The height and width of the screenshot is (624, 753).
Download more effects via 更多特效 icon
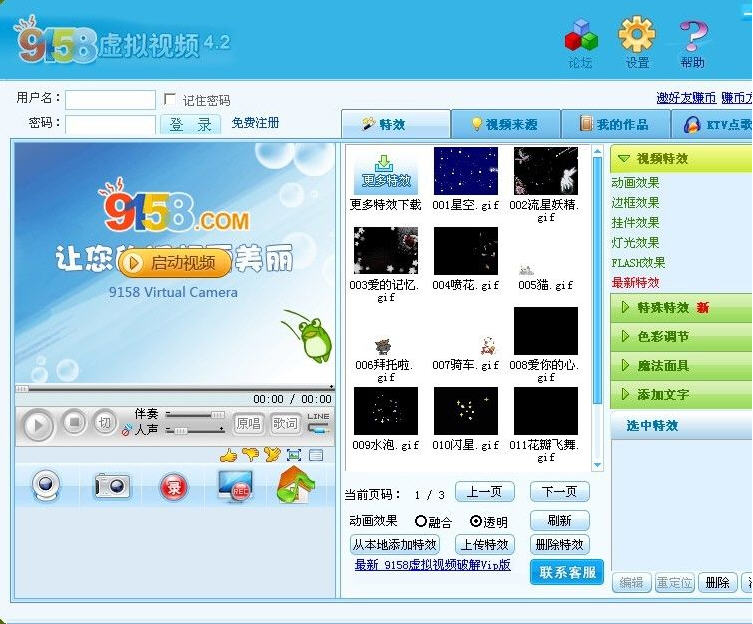pos(385,172)
